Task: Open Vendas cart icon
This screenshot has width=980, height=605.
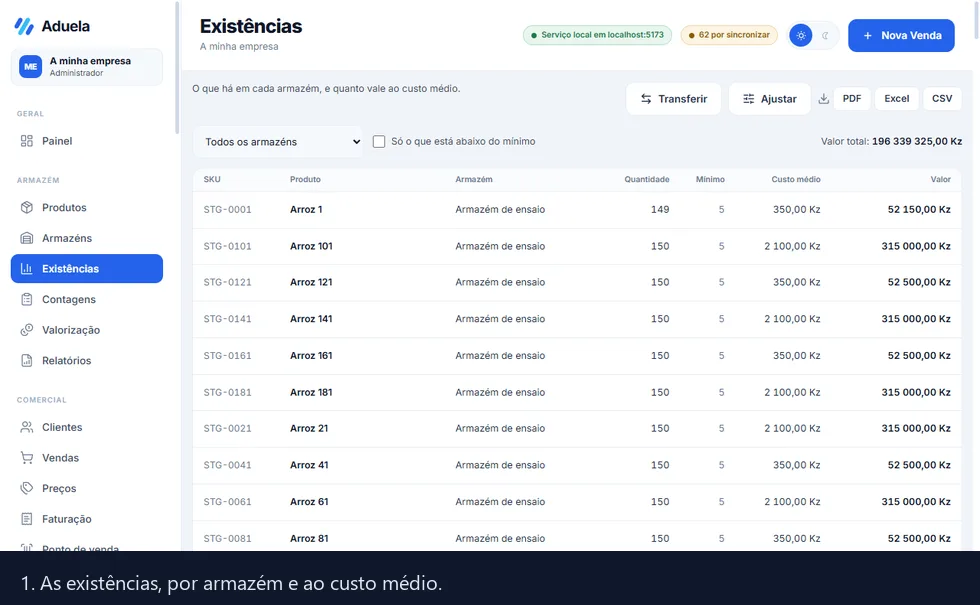Action: tap(26, 458)
